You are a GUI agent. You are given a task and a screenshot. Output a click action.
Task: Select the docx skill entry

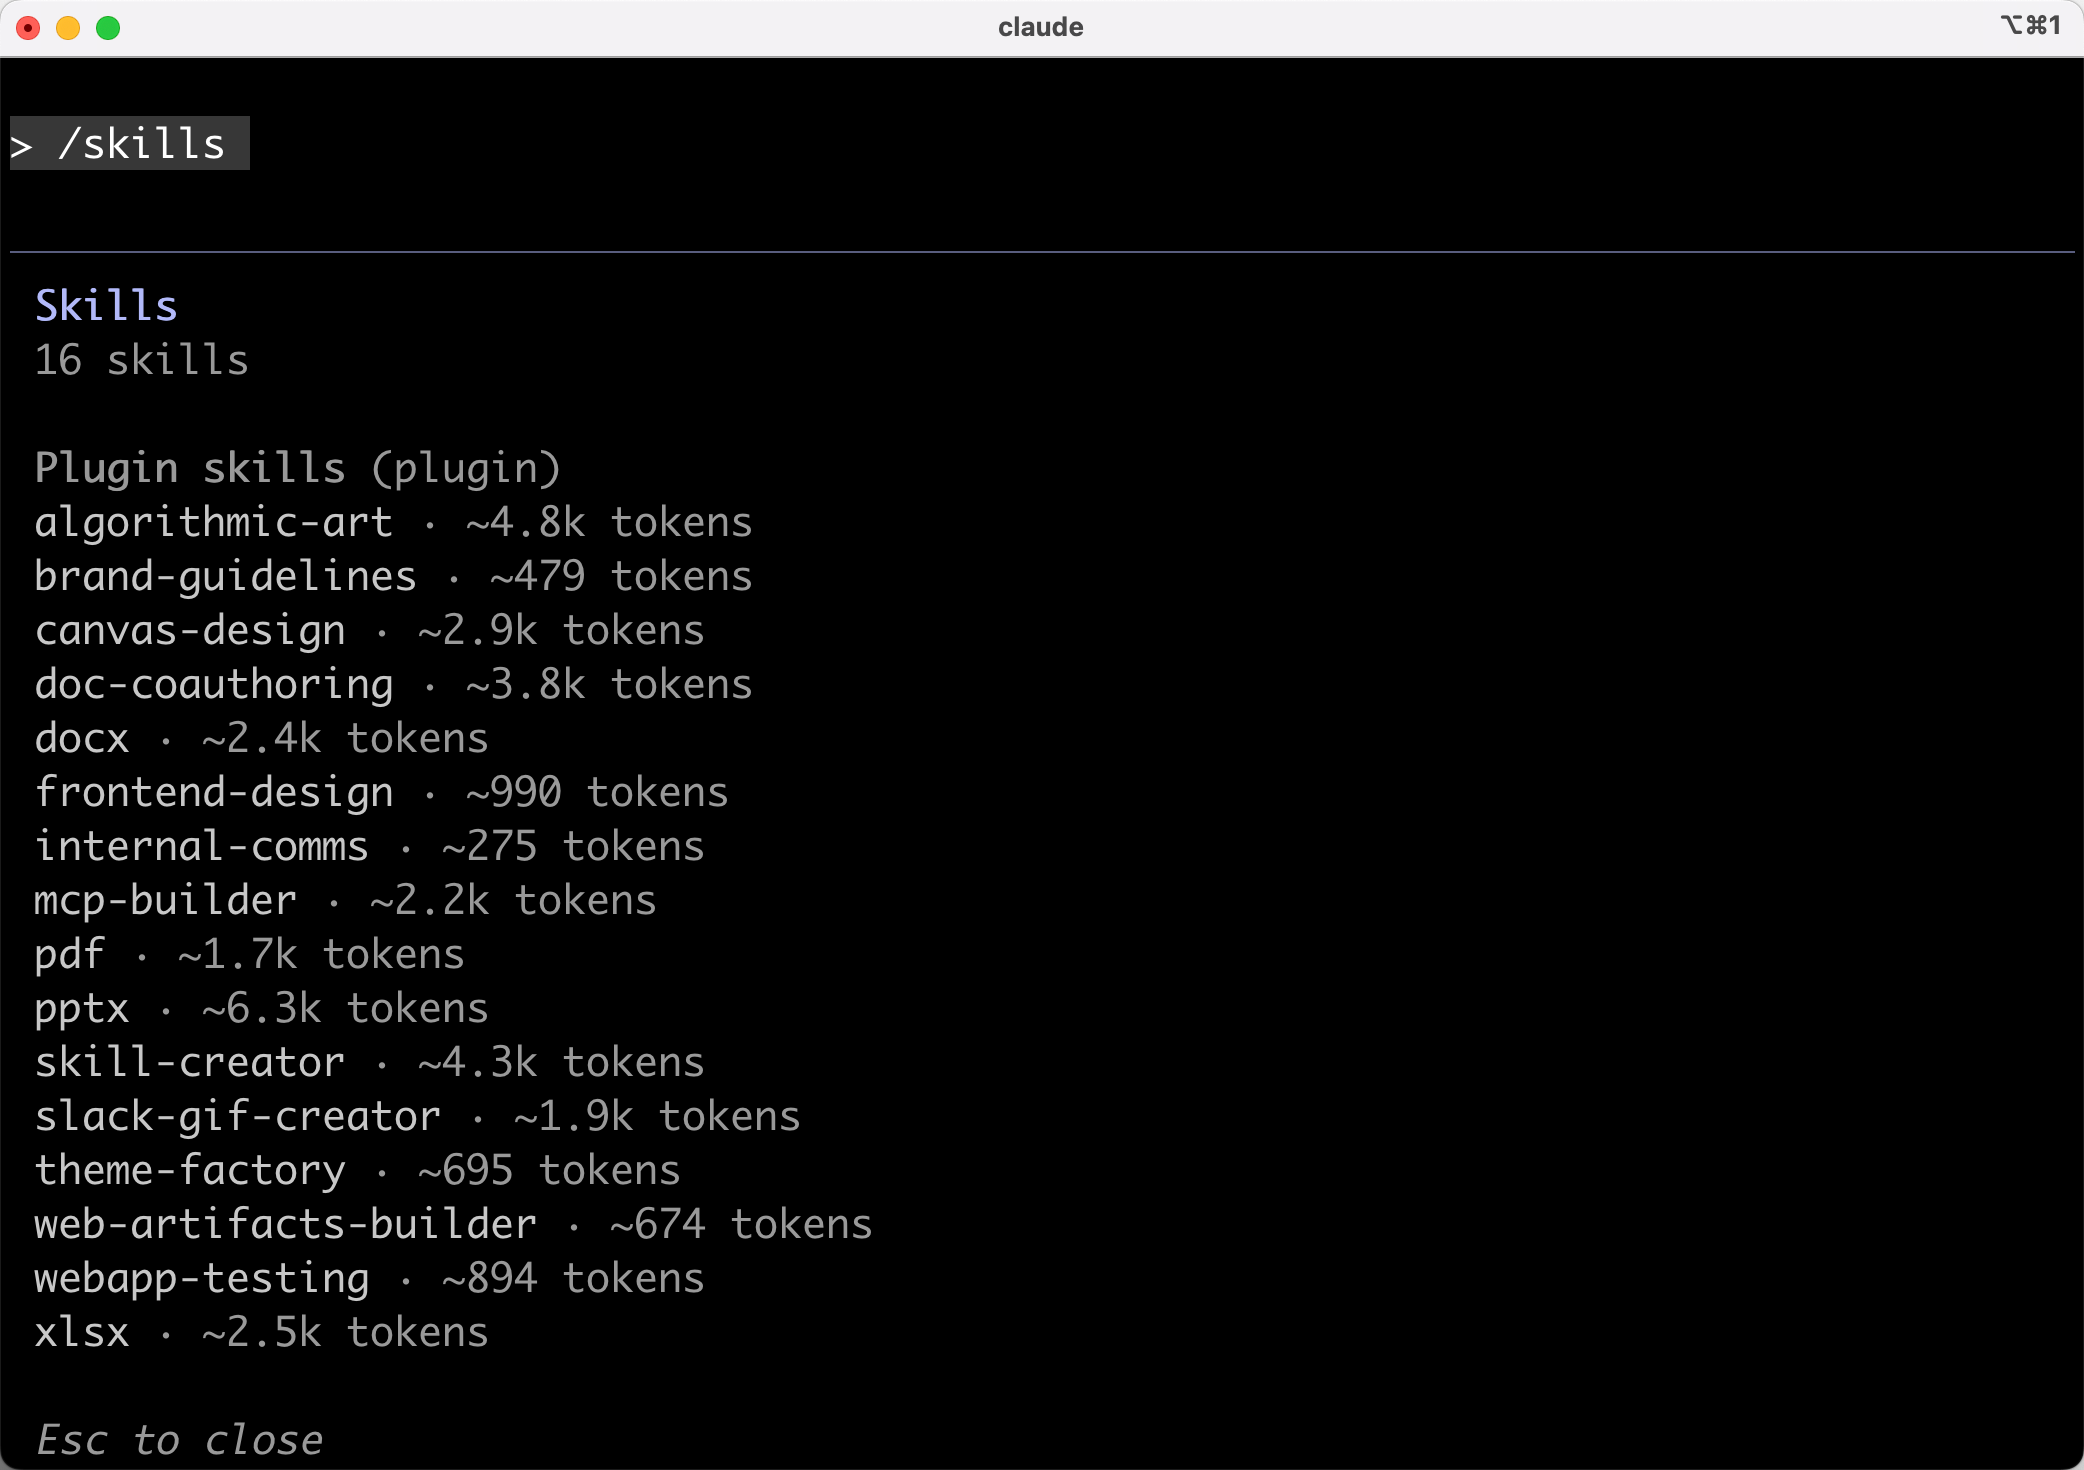click(x=82, y=739)
